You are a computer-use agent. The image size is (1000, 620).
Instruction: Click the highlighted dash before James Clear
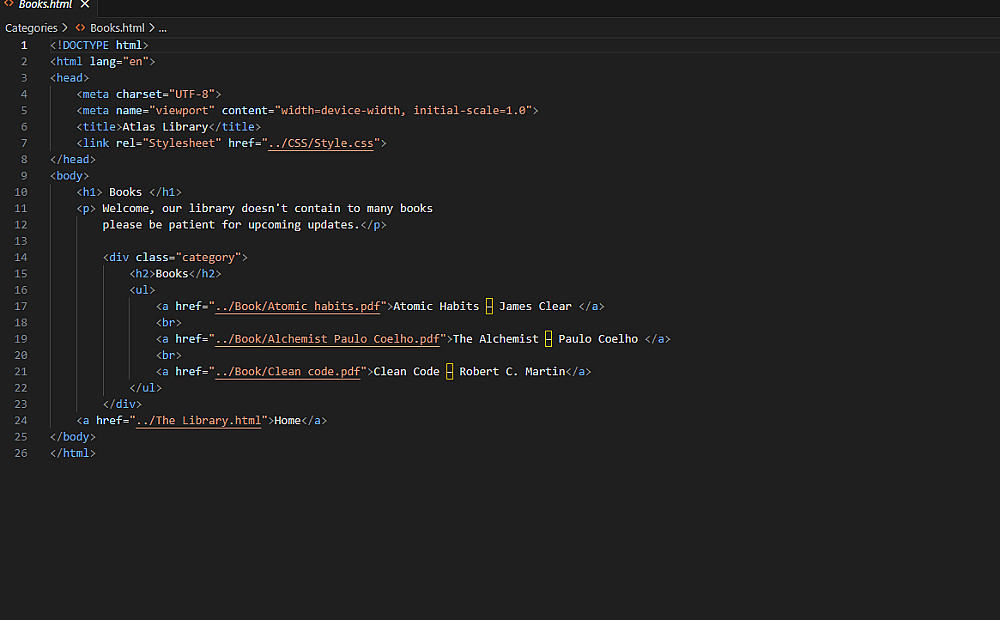[x=489, y=306]
